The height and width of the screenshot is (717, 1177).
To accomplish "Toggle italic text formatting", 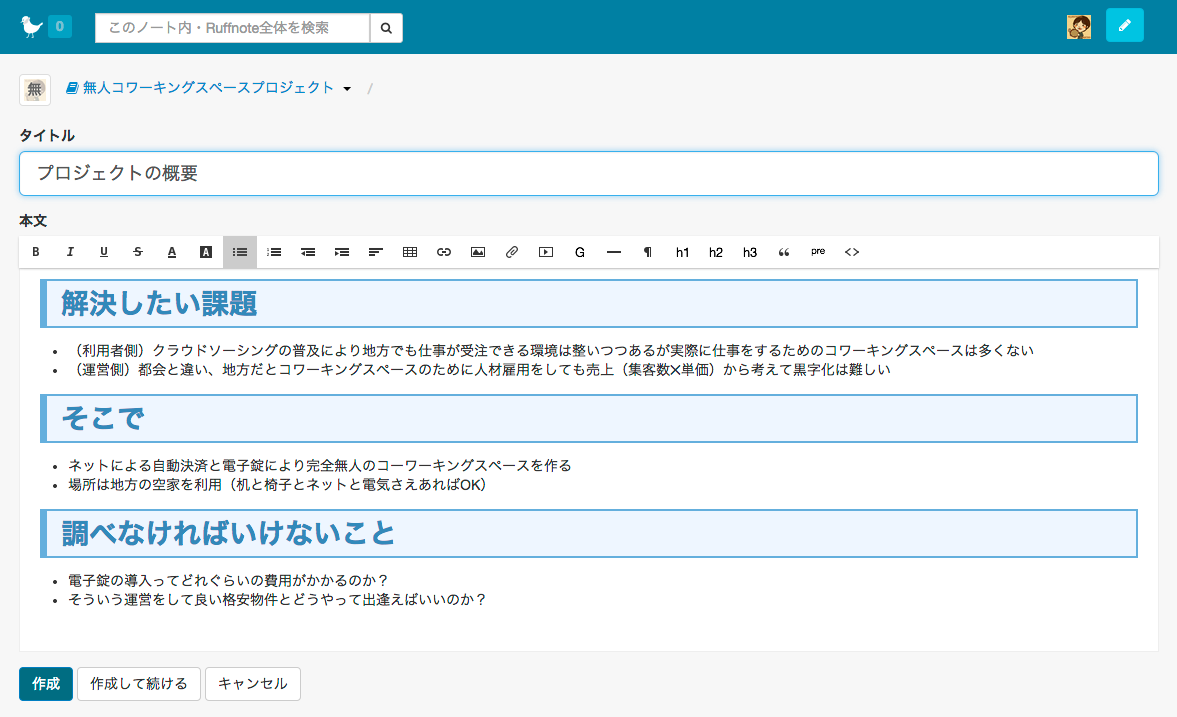I will tap(70, 252).
